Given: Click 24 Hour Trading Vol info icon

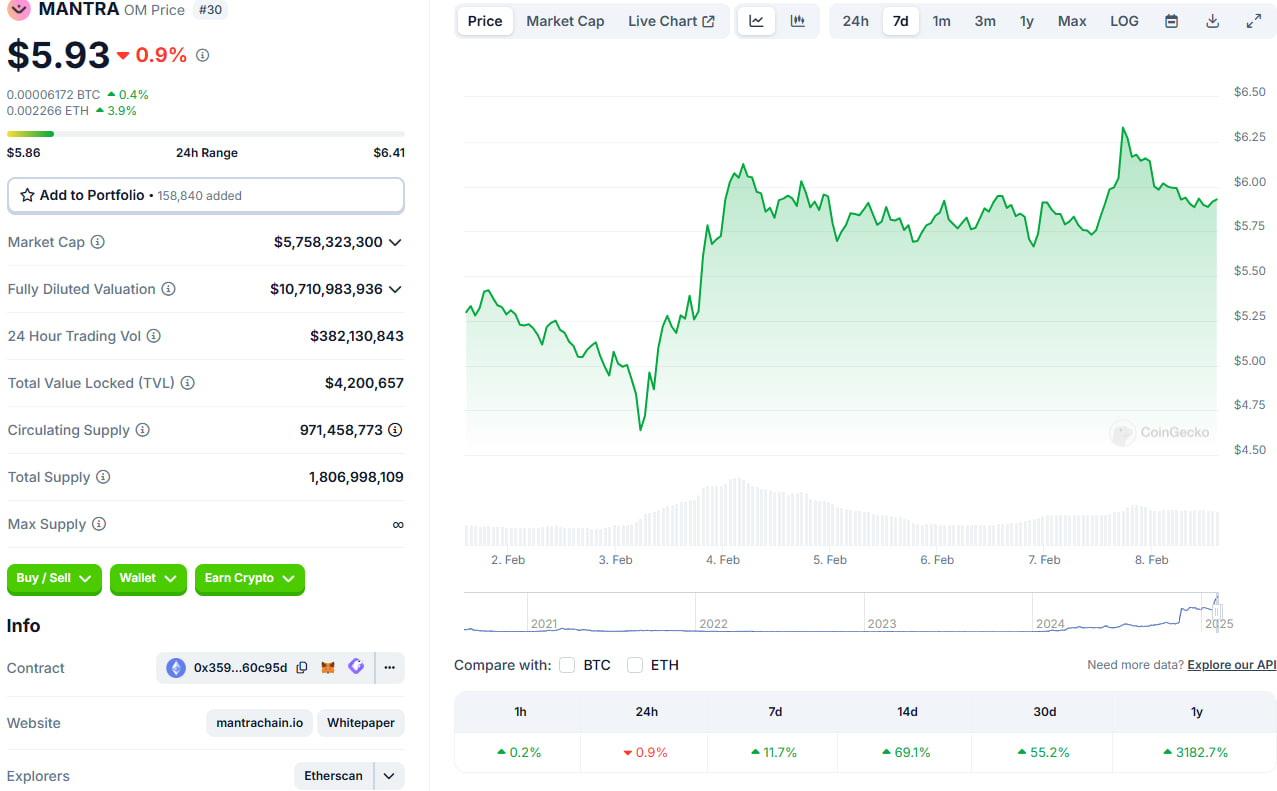Looking at the screenshot, I should tap(153, 336).
